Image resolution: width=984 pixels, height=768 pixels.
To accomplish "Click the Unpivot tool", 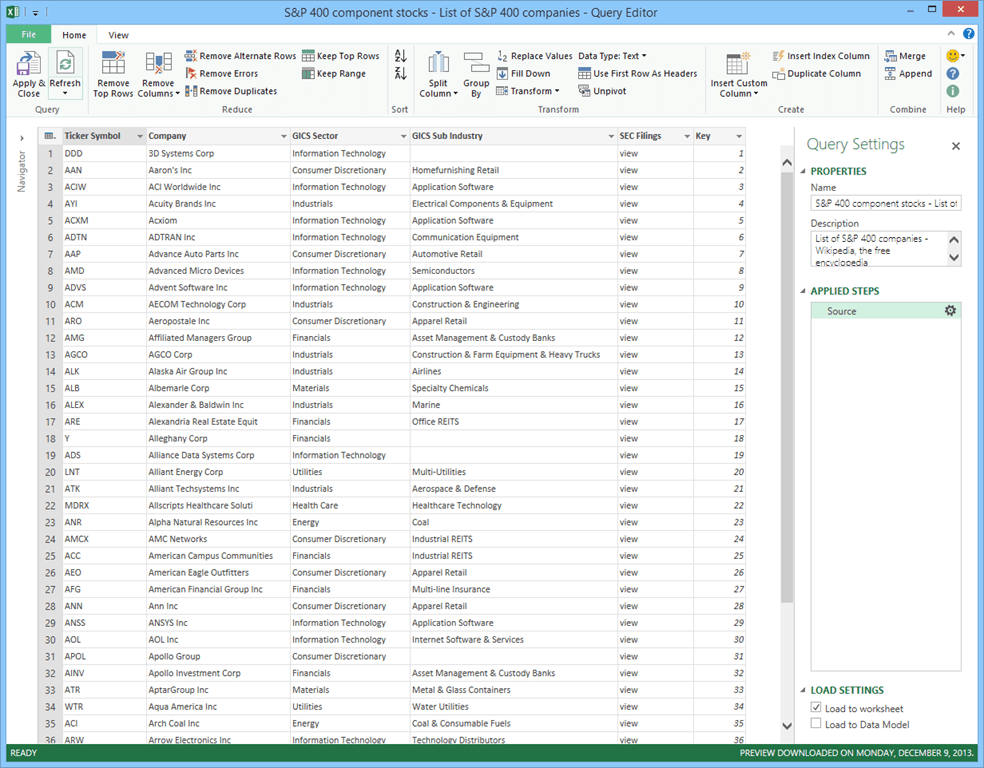I will tap(602, 91).
